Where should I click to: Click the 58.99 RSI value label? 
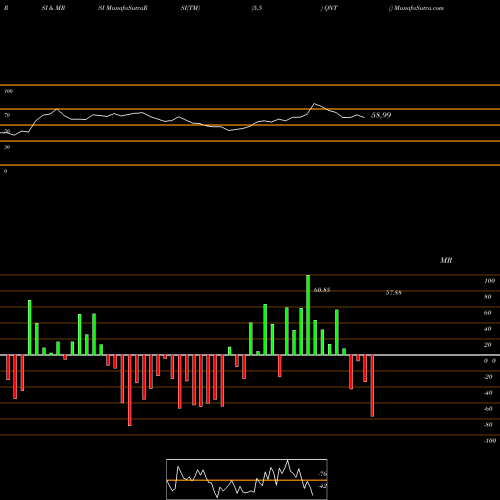point(381,115)
